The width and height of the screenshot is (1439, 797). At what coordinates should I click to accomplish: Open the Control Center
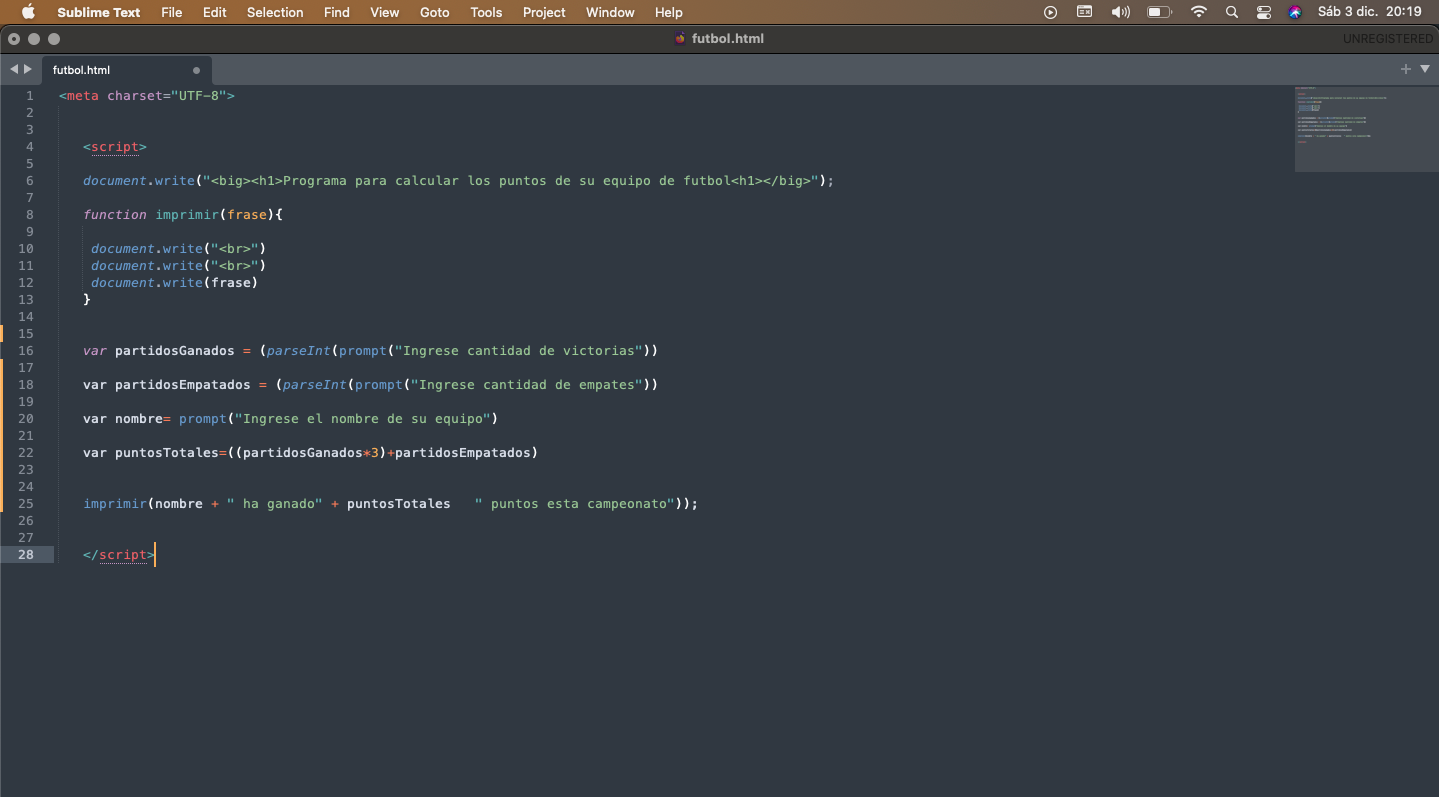coord(1264,12)
